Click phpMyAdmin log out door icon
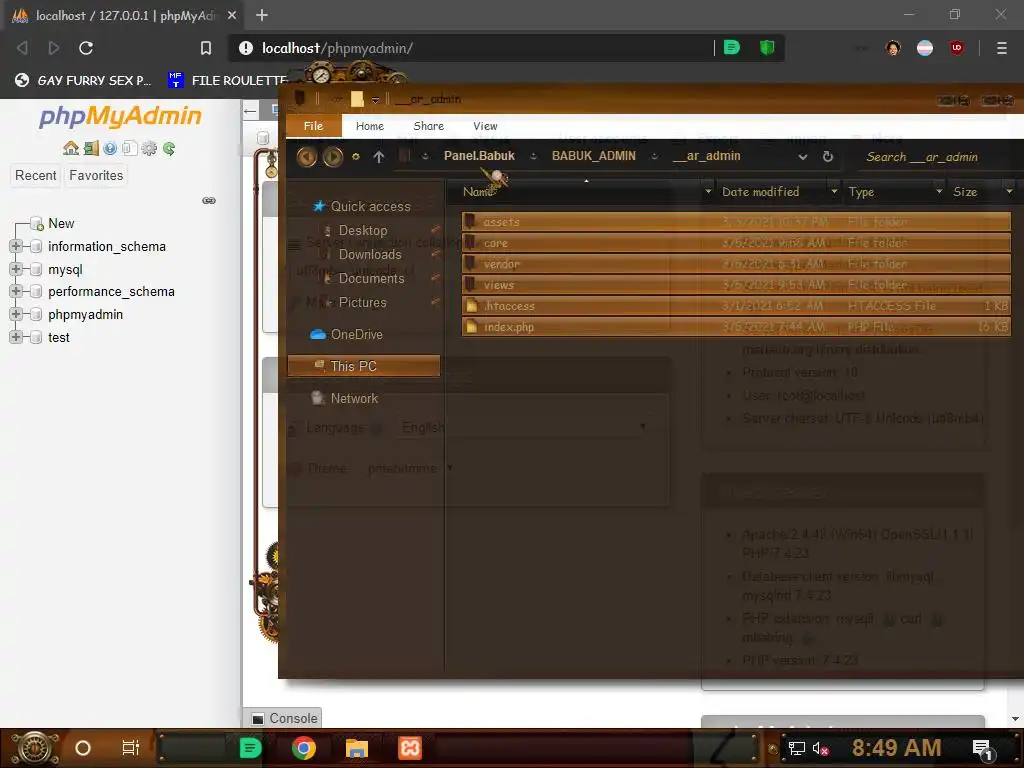This screenshot has width=1024, height=768. [x=91, y=148]
